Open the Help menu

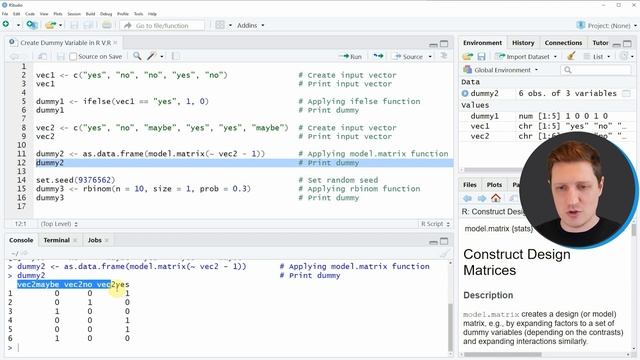click(152, 14)
